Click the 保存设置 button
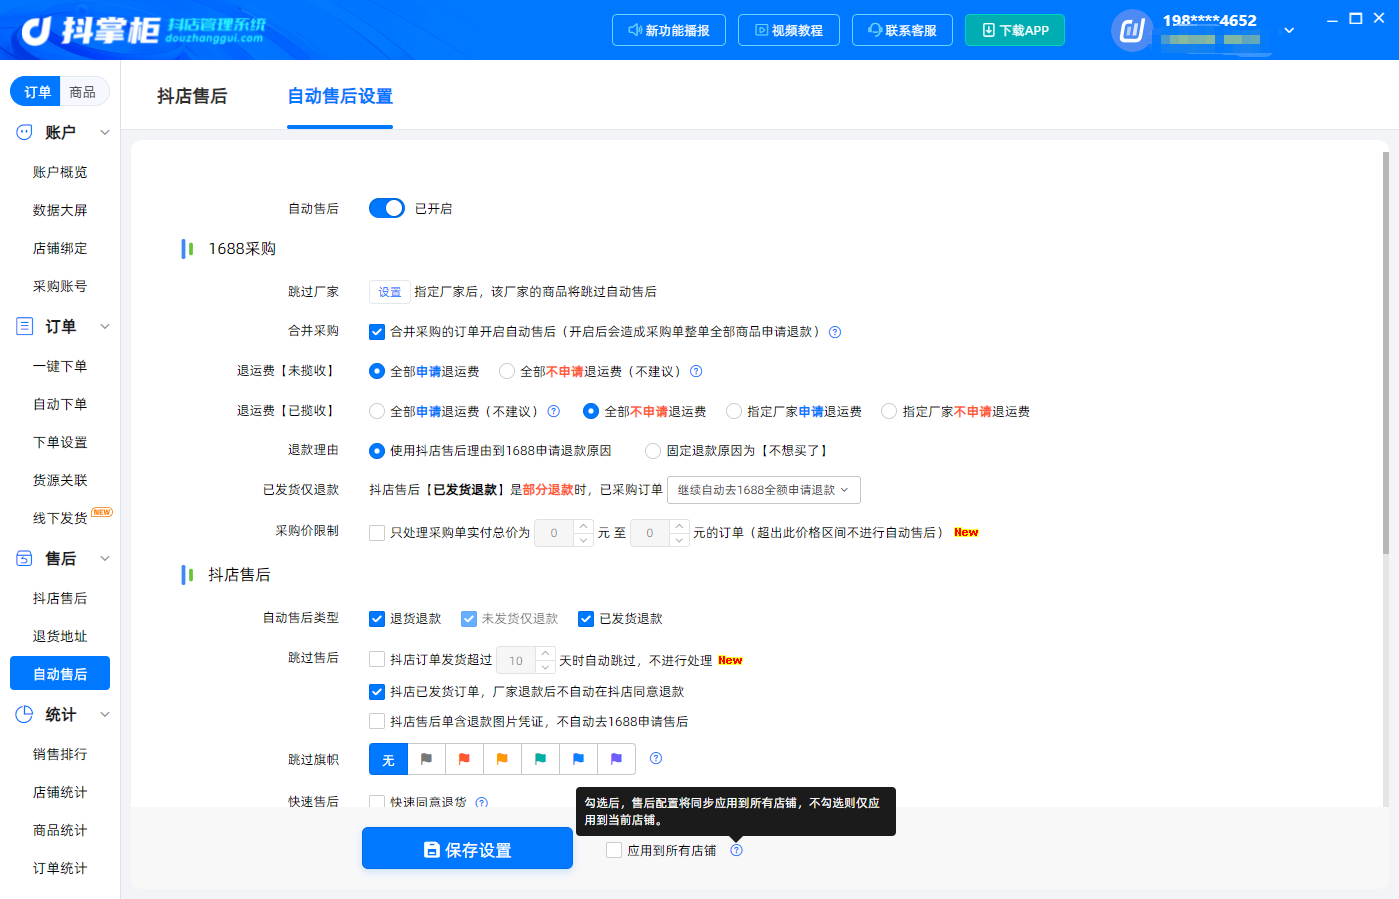 click(467, 849)
